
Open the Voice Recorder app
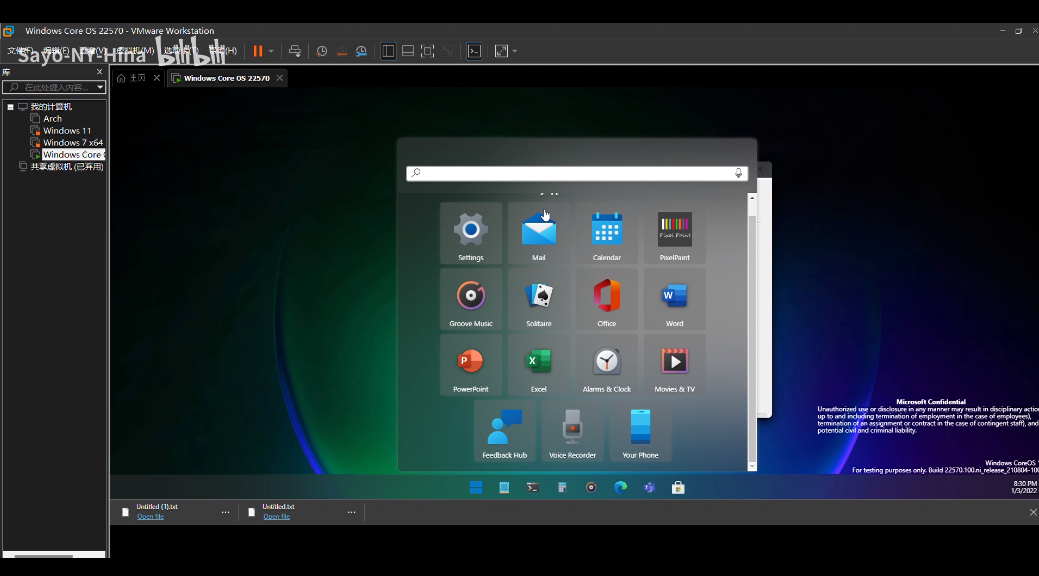click(x=572, y=431)
